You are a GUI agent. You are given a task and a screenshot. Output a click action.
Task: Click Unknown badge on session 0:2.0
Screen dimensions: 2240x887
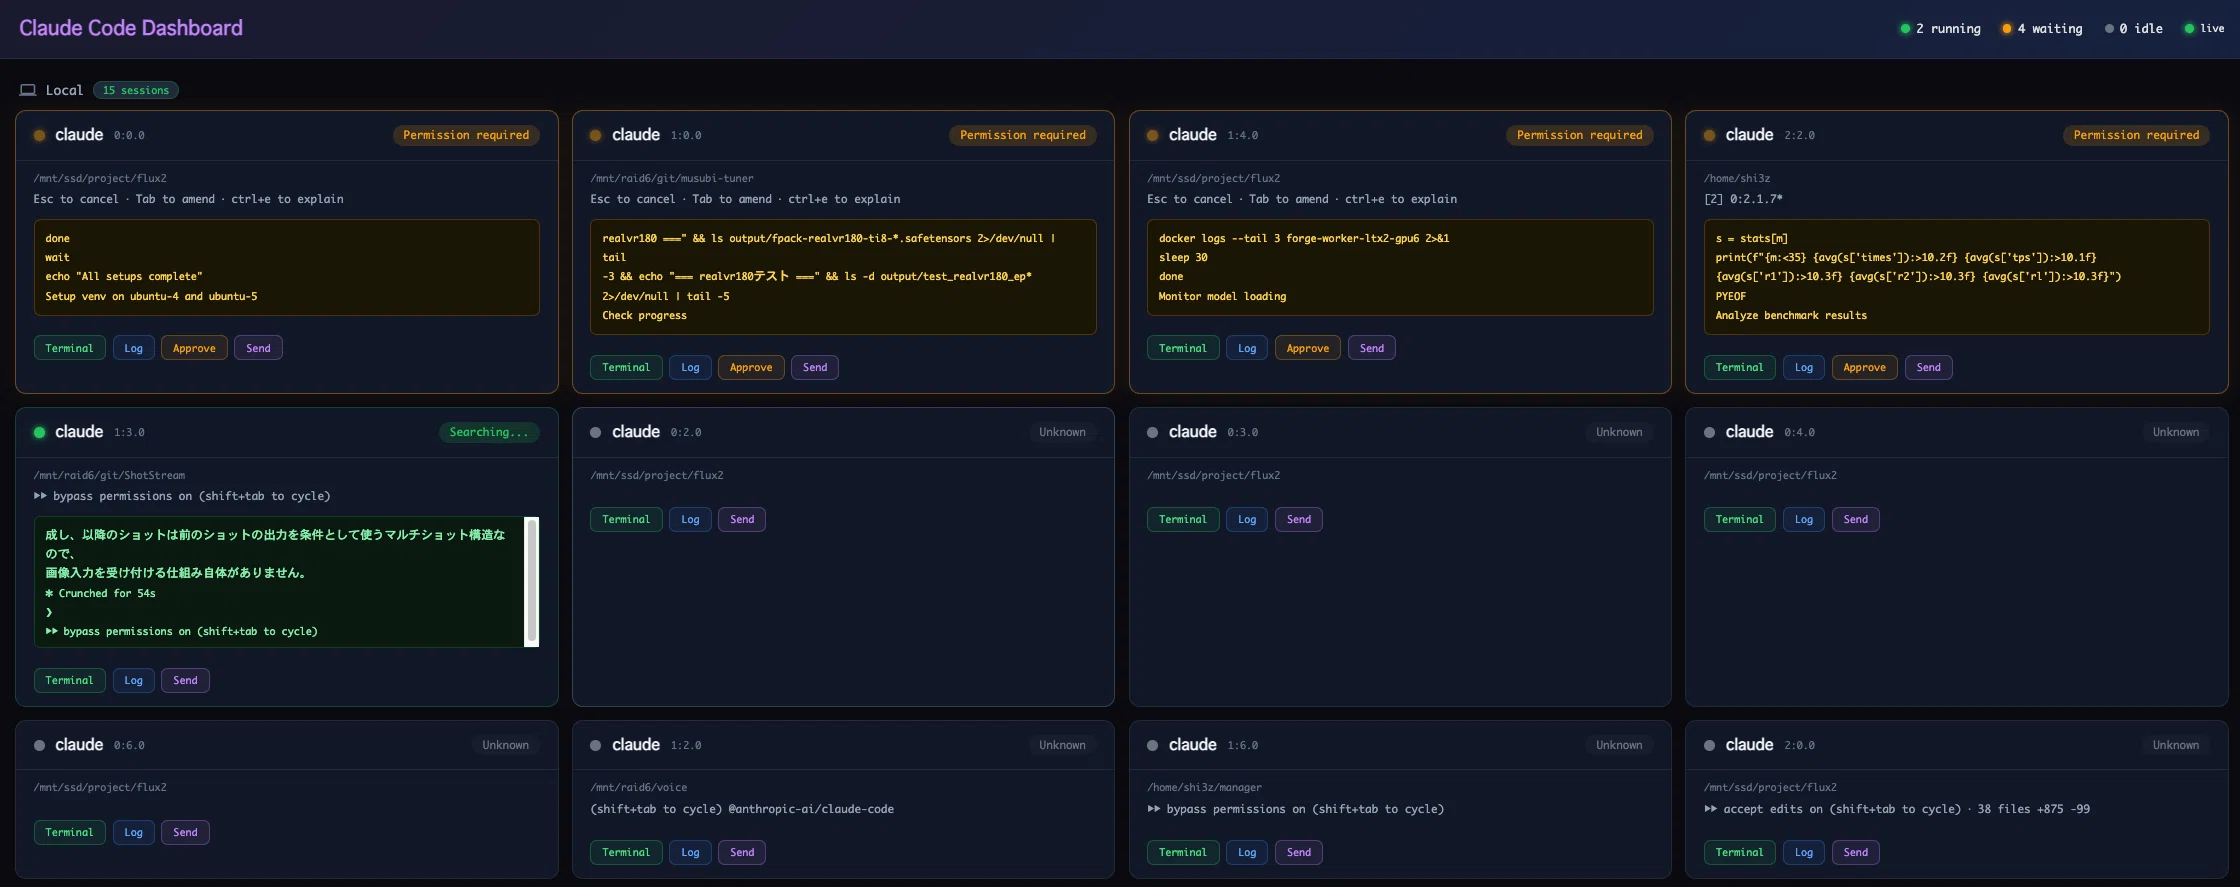[x=1062, y=432]
